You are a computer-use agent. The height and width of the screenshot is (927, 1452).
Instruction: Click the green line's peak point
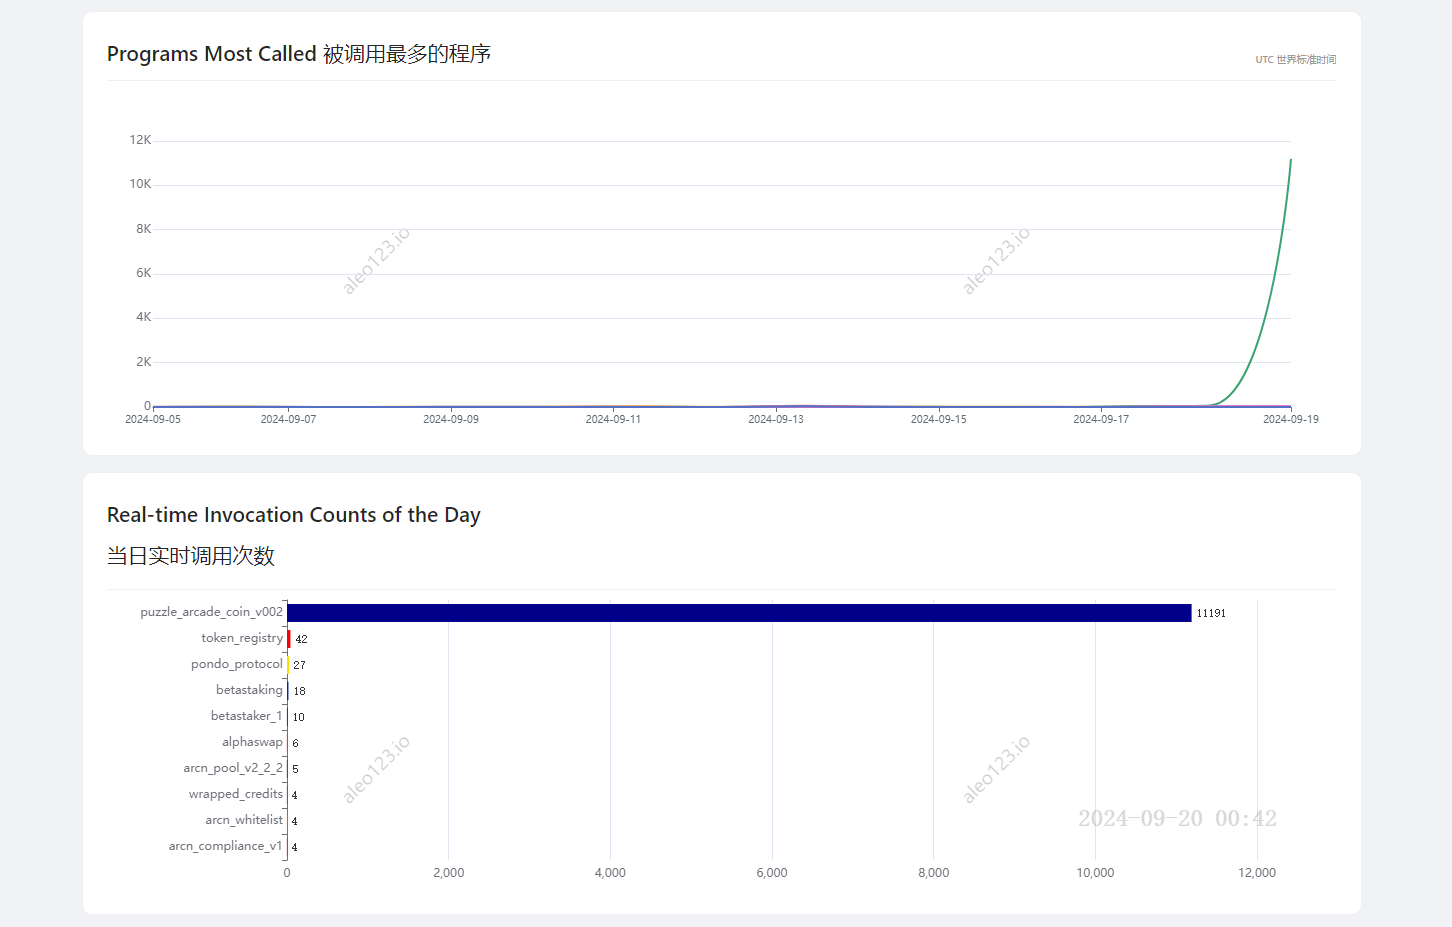(x=1290, y=160)
